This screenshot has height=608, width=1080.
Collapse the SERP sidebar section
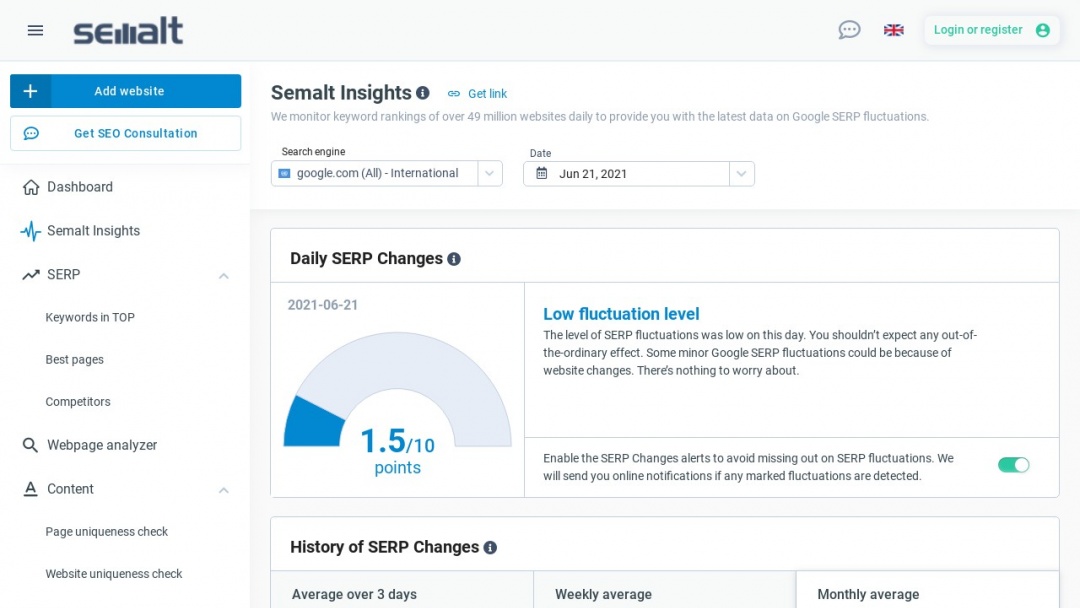224,275
